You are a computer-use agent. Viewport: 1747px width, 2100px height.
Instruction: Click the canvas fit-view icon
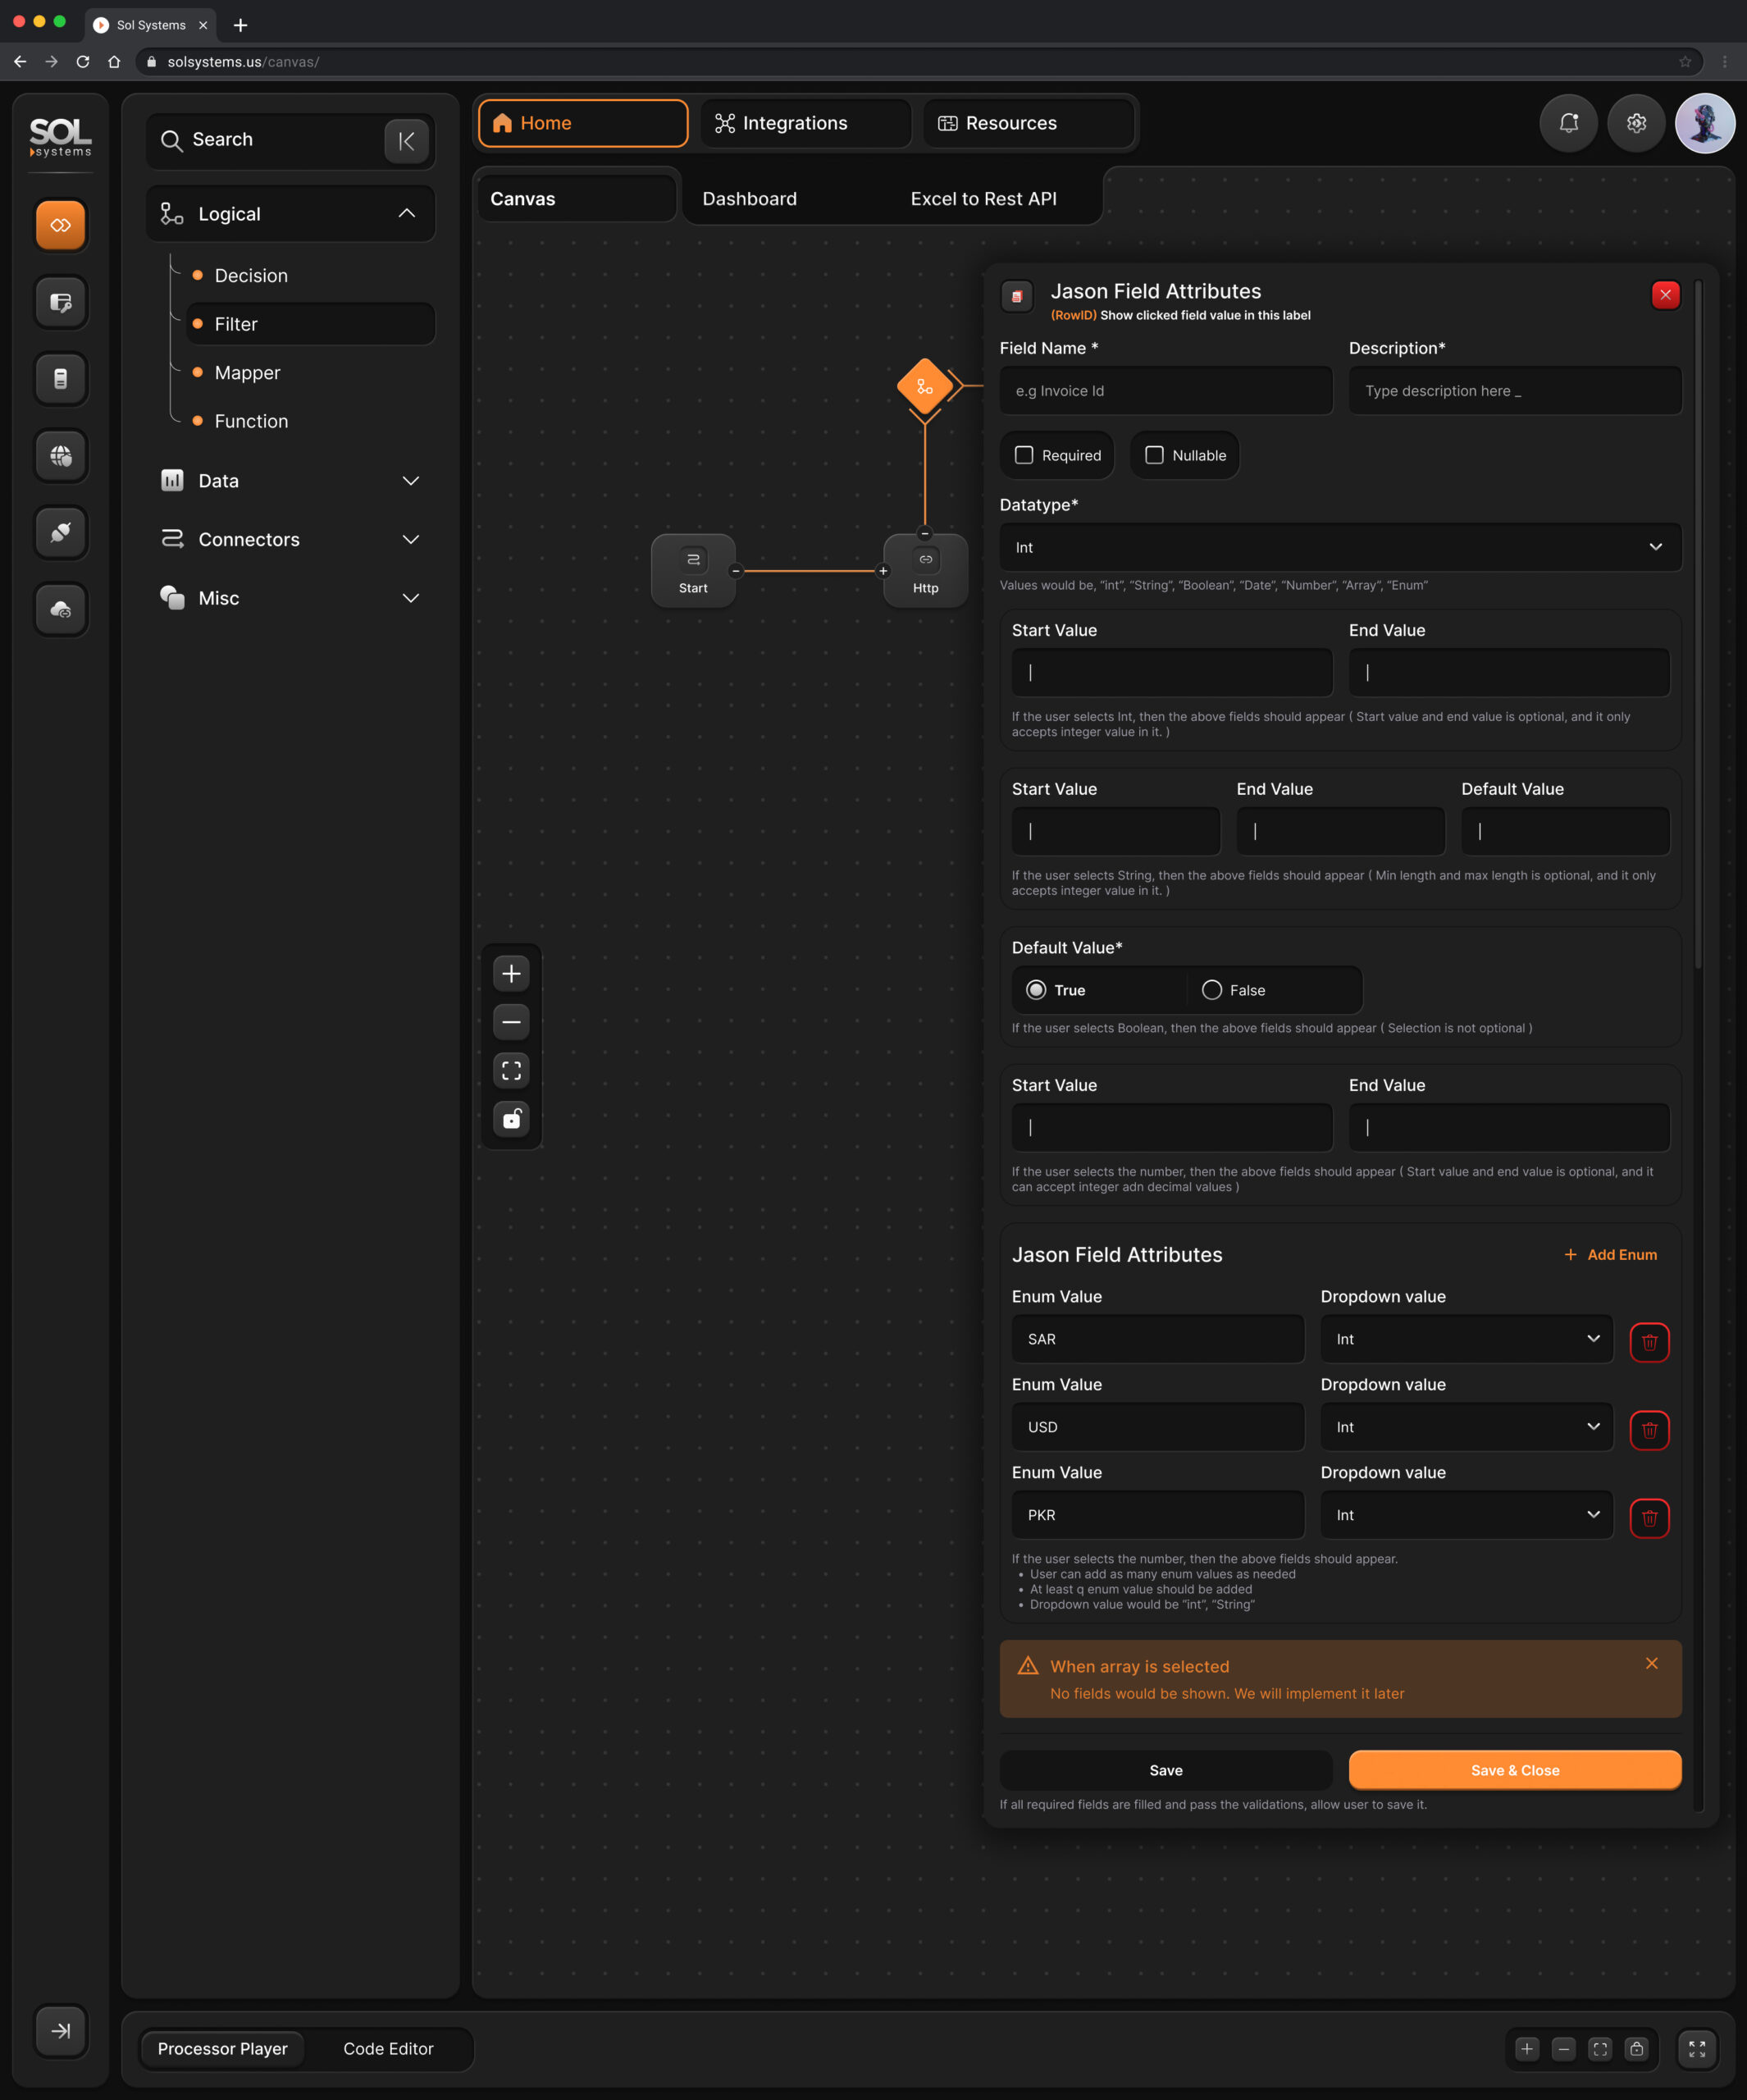[x=511, y=1070]
